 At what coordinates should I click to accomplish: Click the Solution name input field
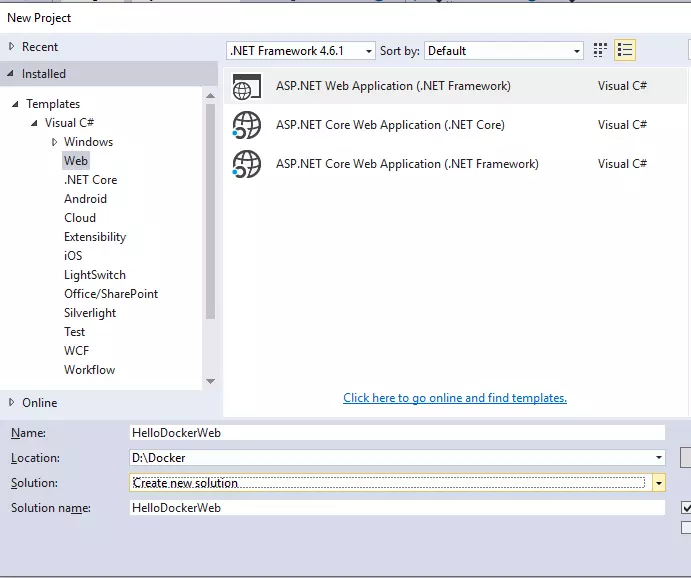click(397, 508)
